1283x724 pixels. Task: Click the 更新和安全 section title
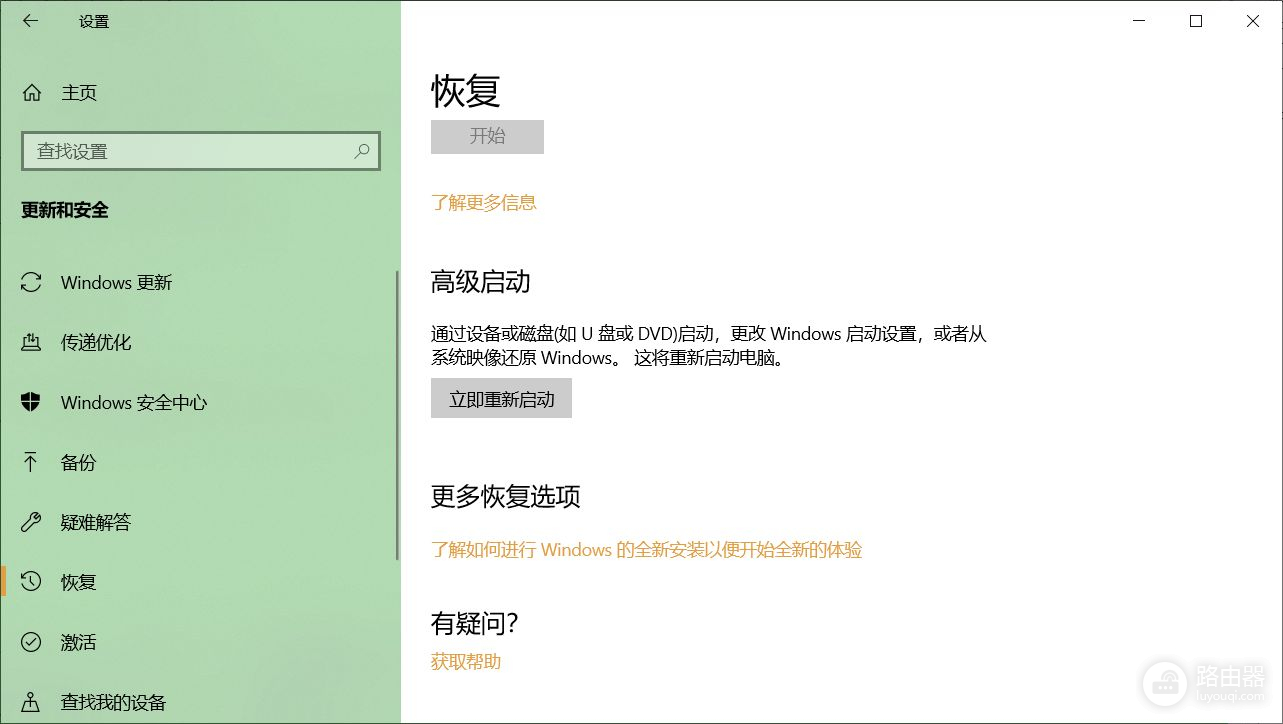[65, 210]
